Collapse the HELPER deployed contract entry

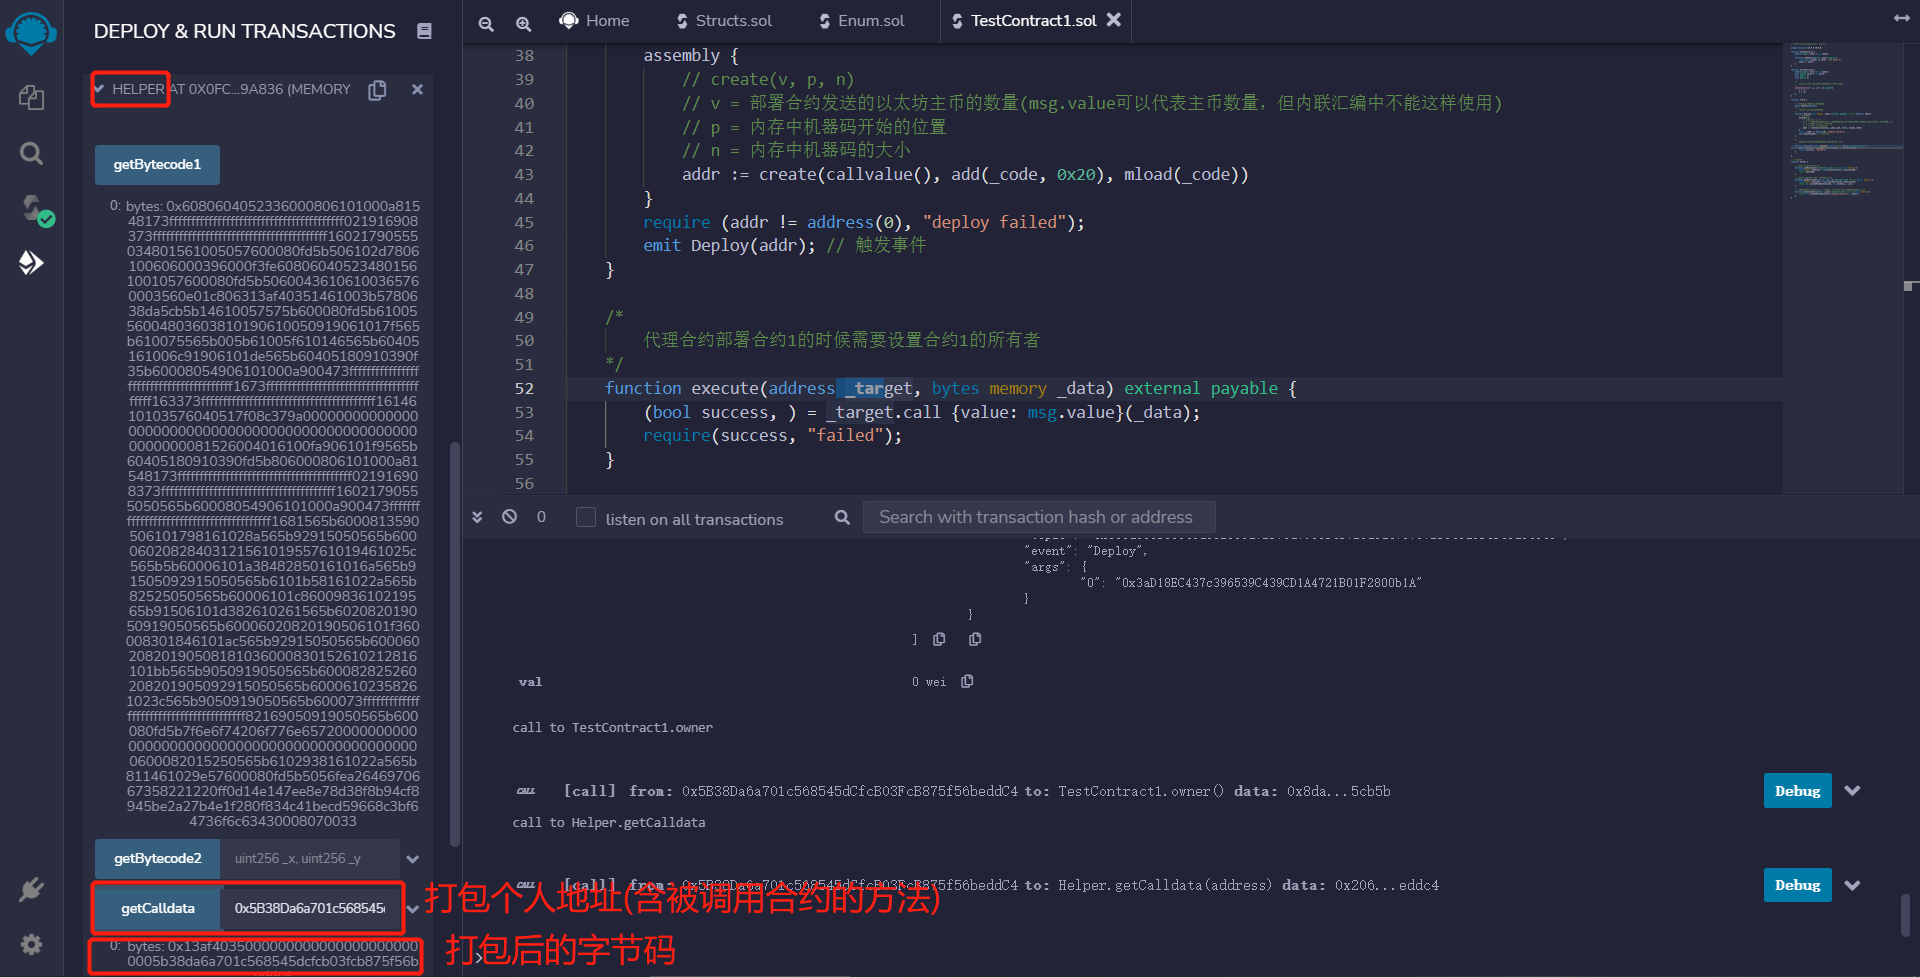[98, 89]
